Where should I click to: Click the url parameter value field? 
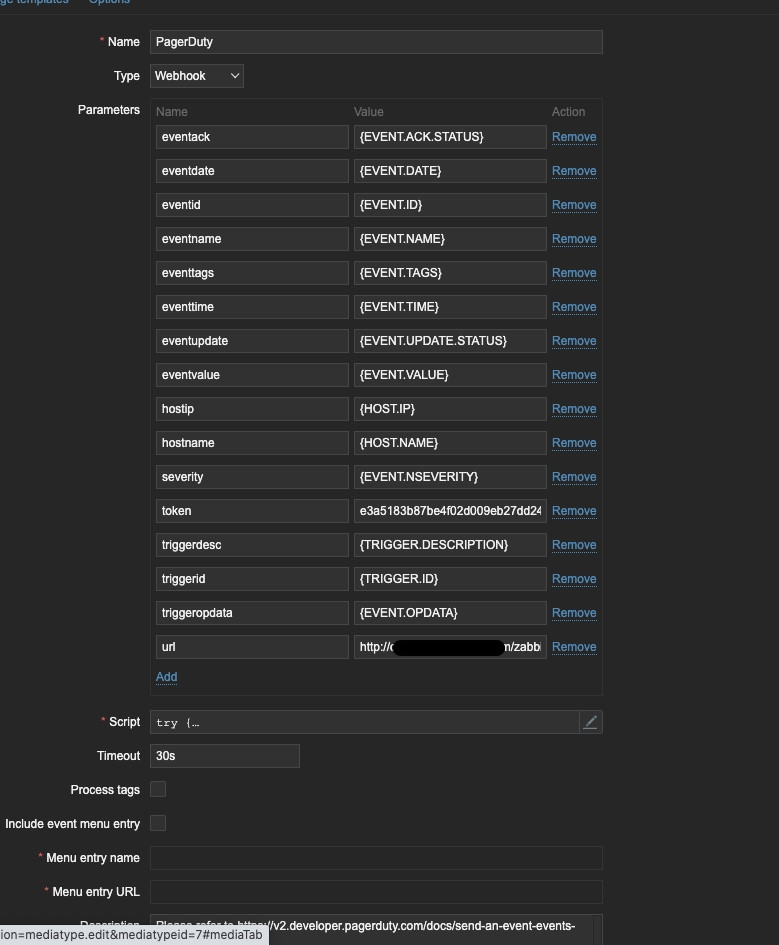tap(450, 647)
